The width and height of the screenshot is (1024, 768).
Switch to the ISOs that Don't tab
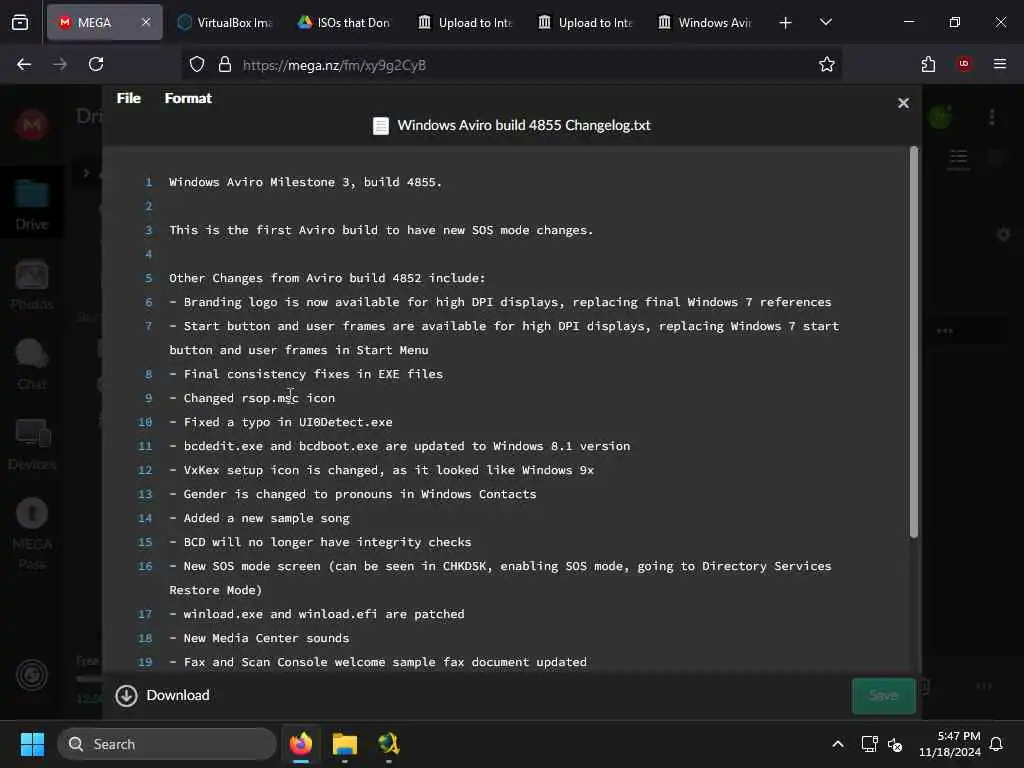[x=344, y=22]
